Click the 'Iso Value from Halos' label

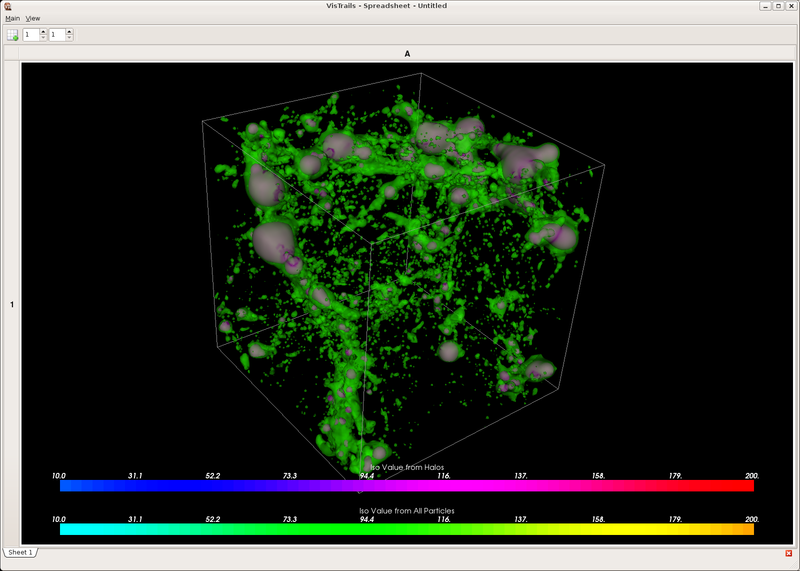(406, 467)
